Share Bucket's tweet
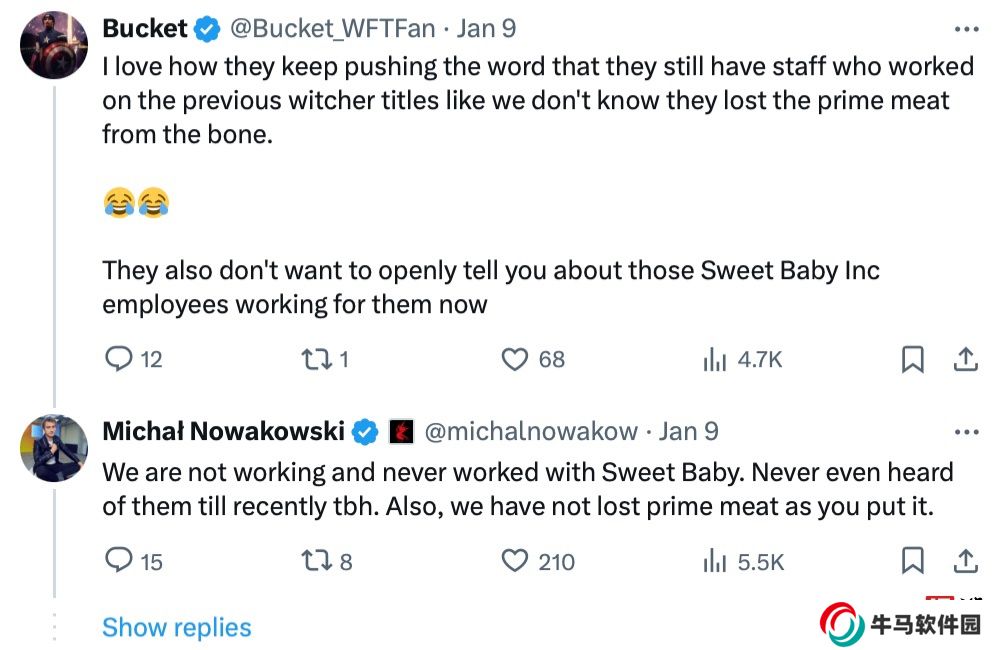The image size is (1000, 650). (965, 359)
